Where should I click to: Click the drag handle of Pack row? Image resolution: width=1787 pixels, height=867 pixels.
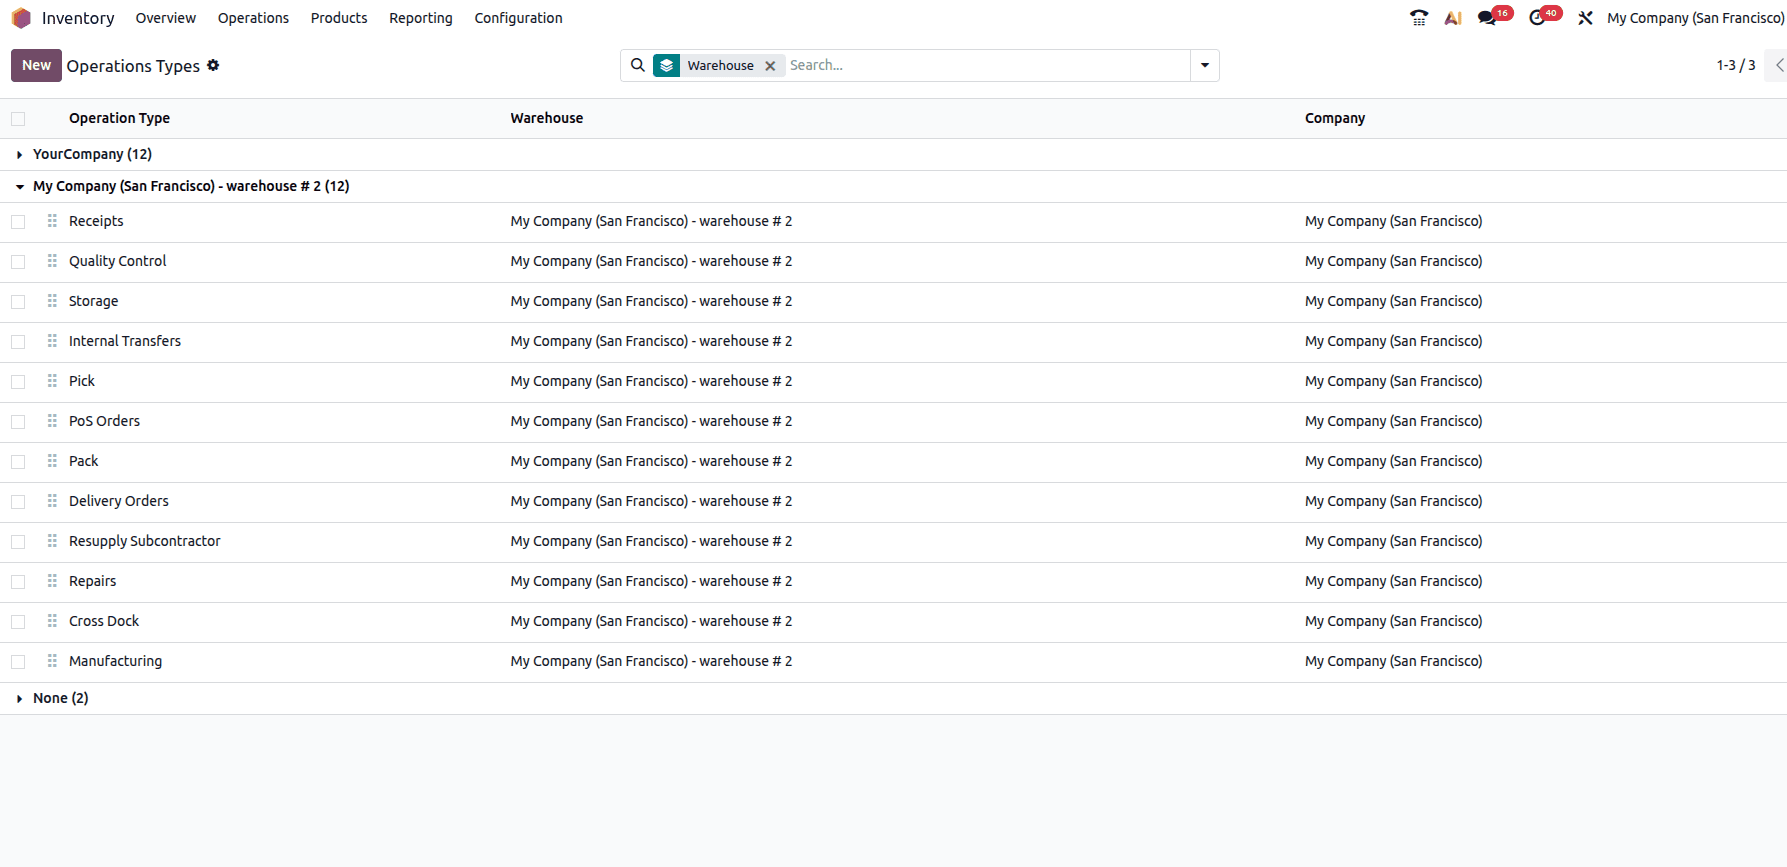pos(52,461)
